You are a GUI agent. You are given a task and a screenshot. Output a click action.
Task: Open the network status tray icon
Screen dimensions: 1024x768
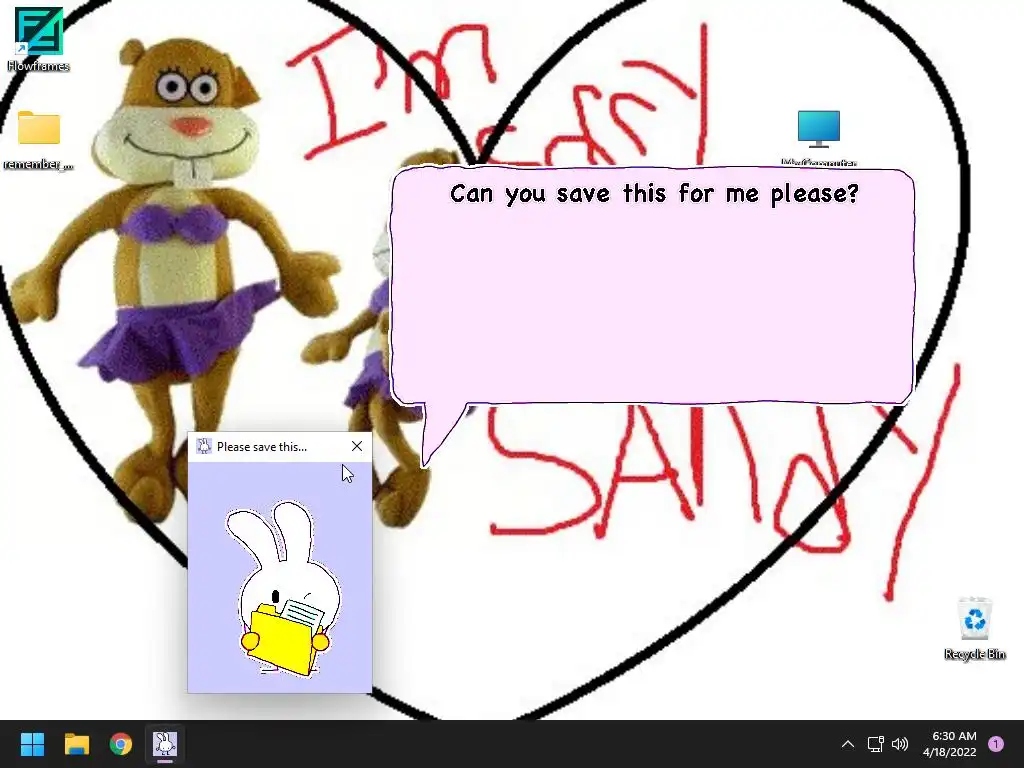(x=875, y=744)
